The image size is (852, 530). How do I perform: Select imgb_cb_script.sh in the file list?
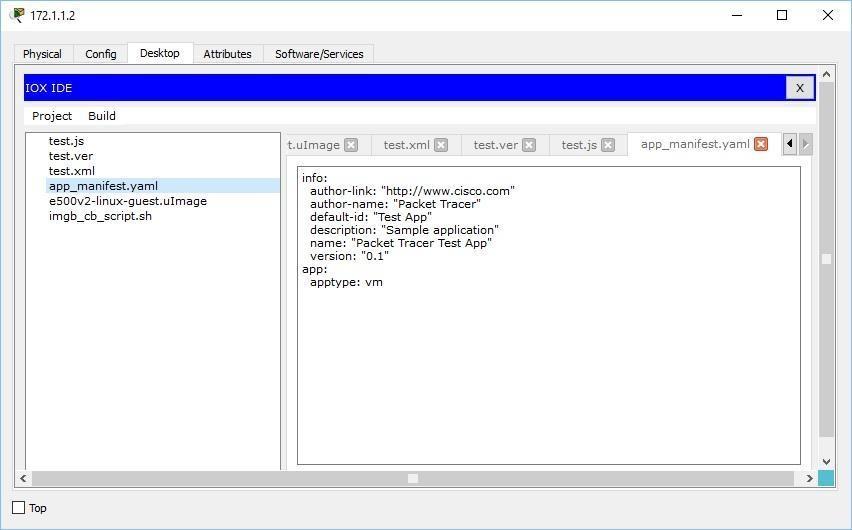[100, 216]
